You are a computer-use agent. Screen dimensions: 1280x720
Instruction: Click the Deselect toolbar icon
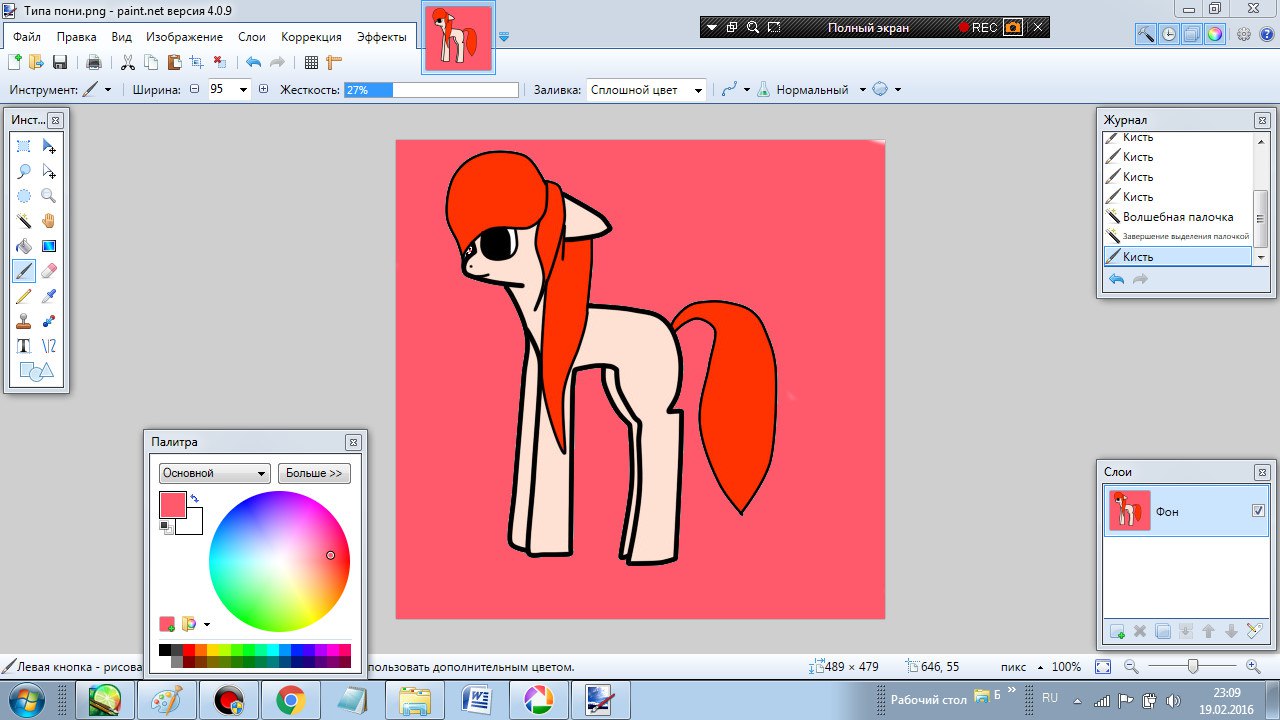tap(219, 62)
